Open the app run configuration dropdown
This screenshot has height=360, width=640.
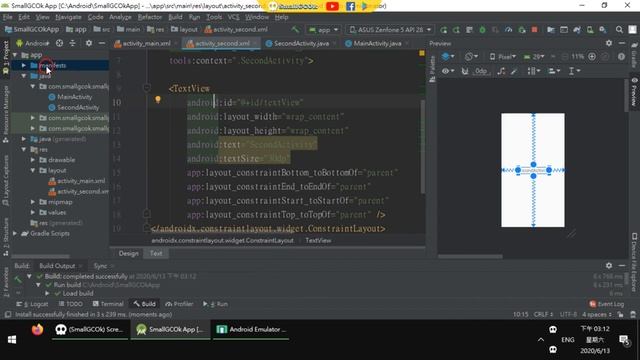(324, 30)
